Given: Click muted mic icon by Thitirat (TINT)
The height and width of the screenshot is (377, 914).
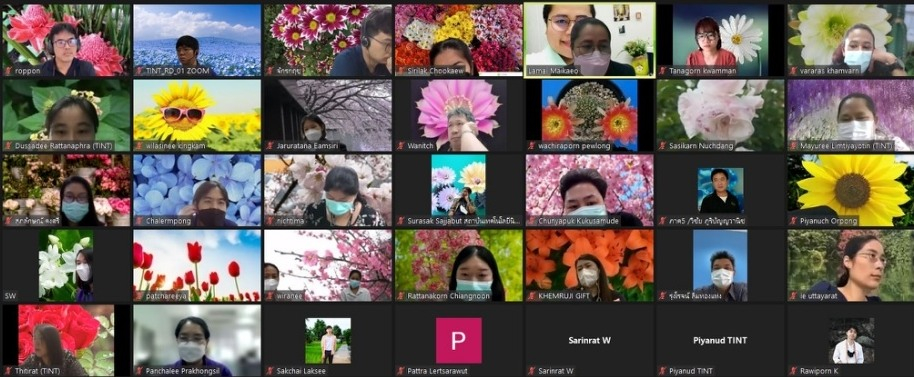Looking at the screenshot, I should coord(8,371).
